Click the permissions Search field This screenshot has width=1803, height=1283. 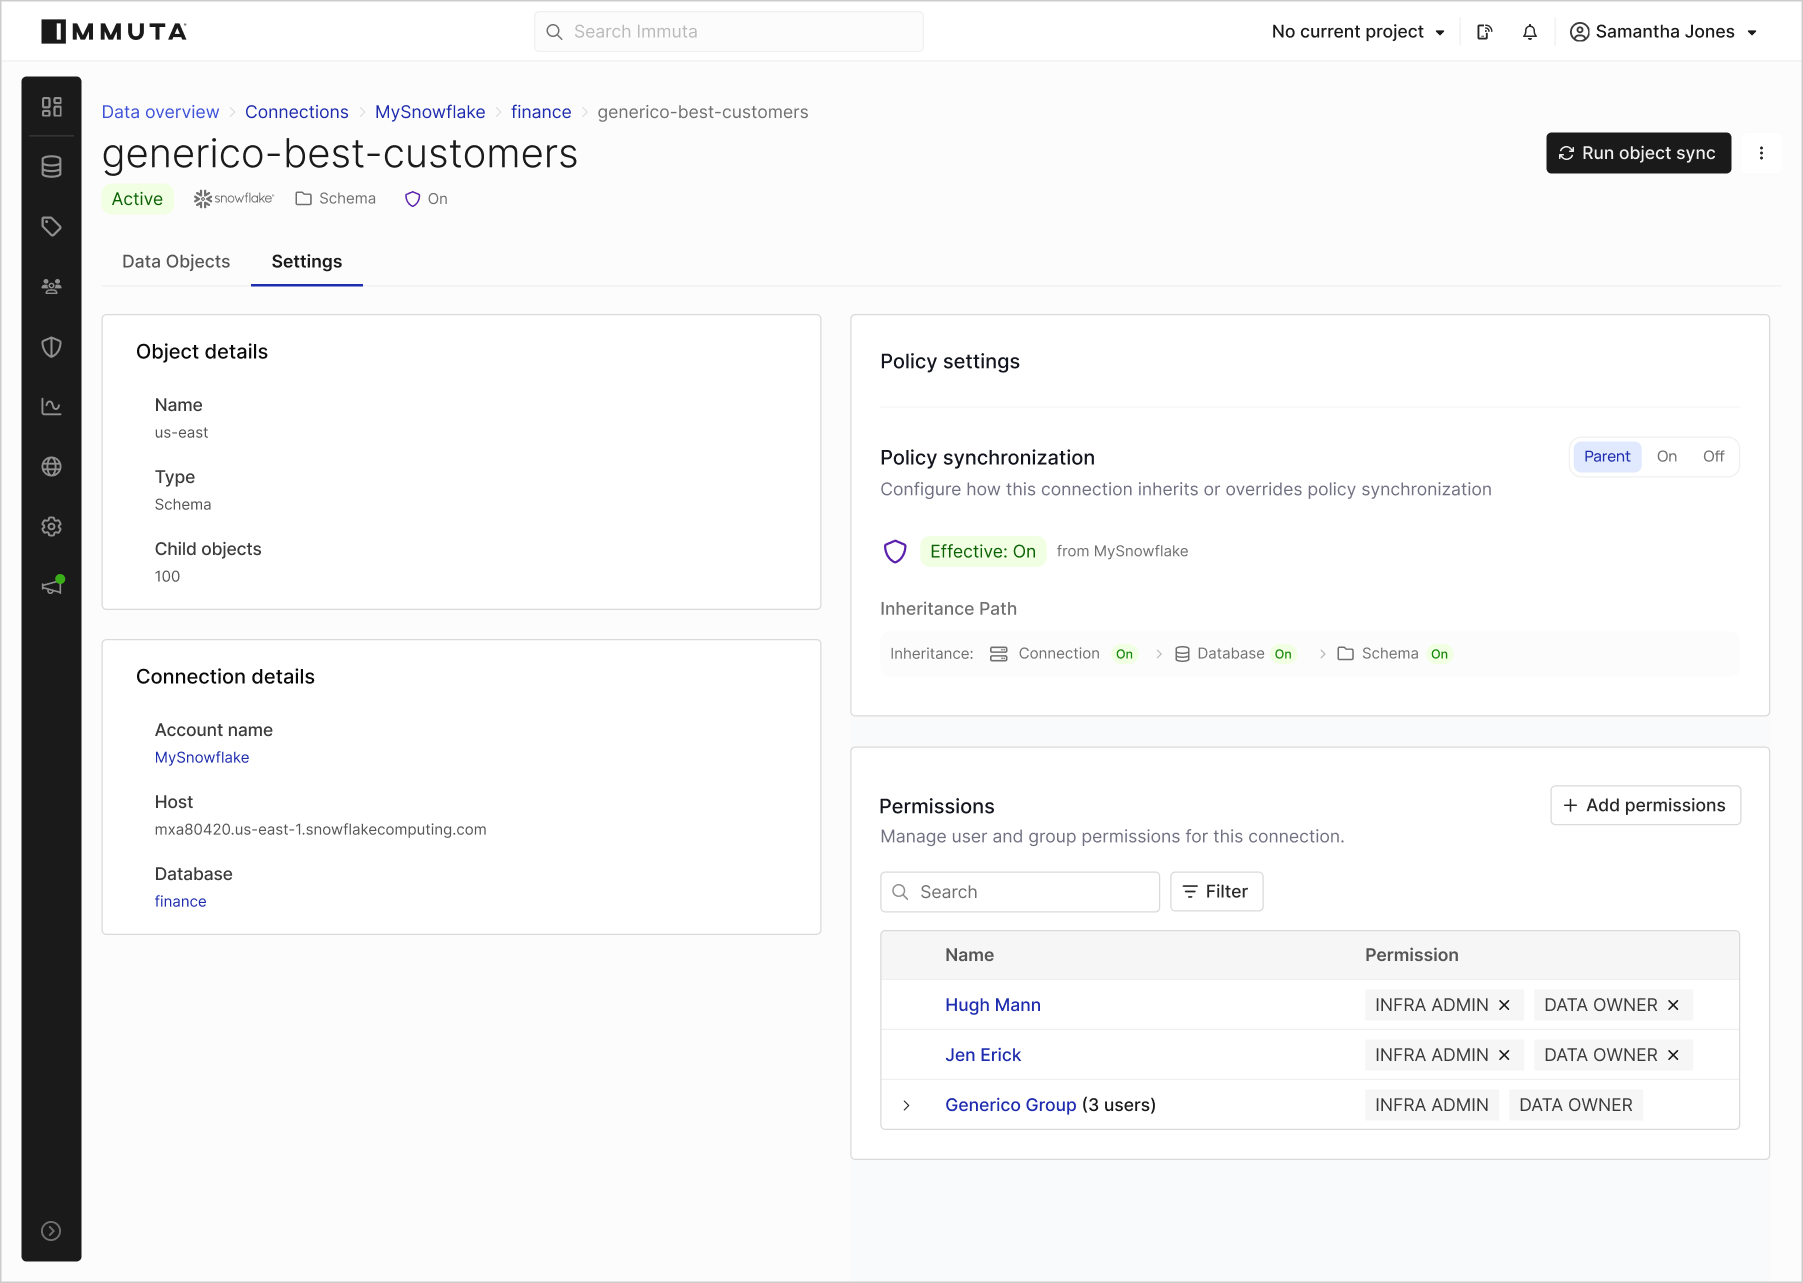[x=1020, y=892]
